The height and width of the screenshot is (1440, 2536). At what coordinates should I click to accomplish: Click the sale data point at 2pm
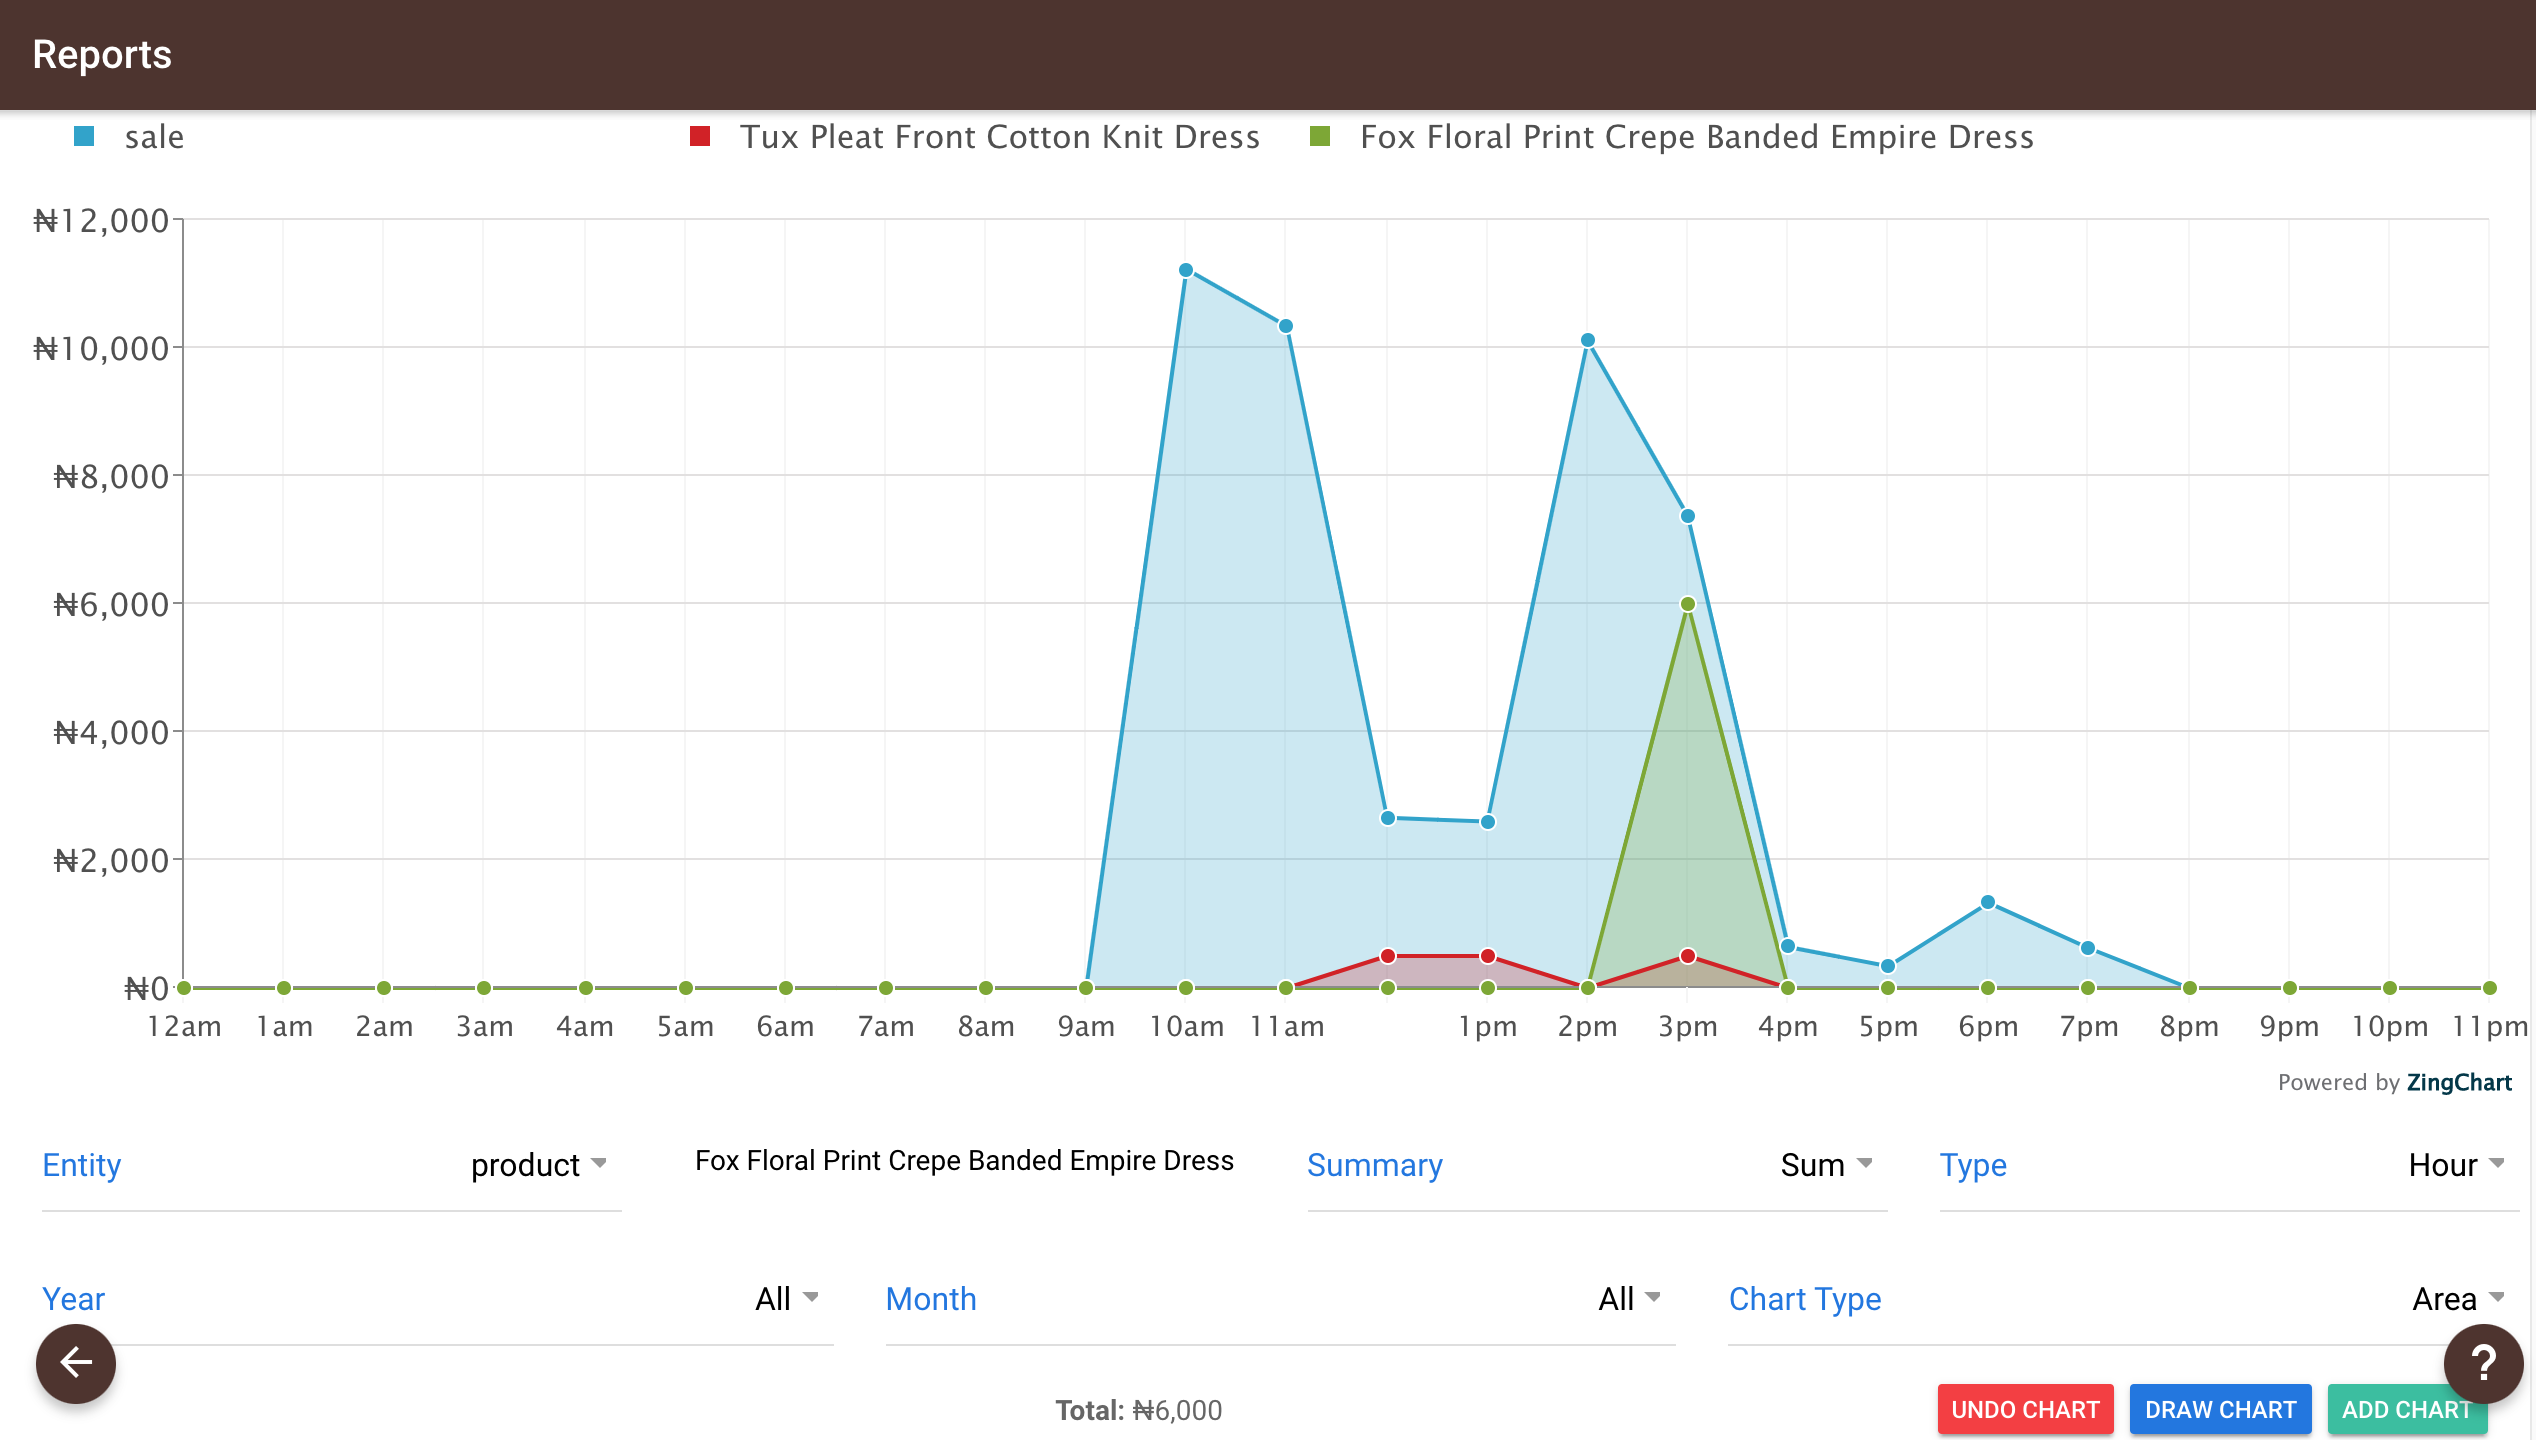tap(1588, 341)
